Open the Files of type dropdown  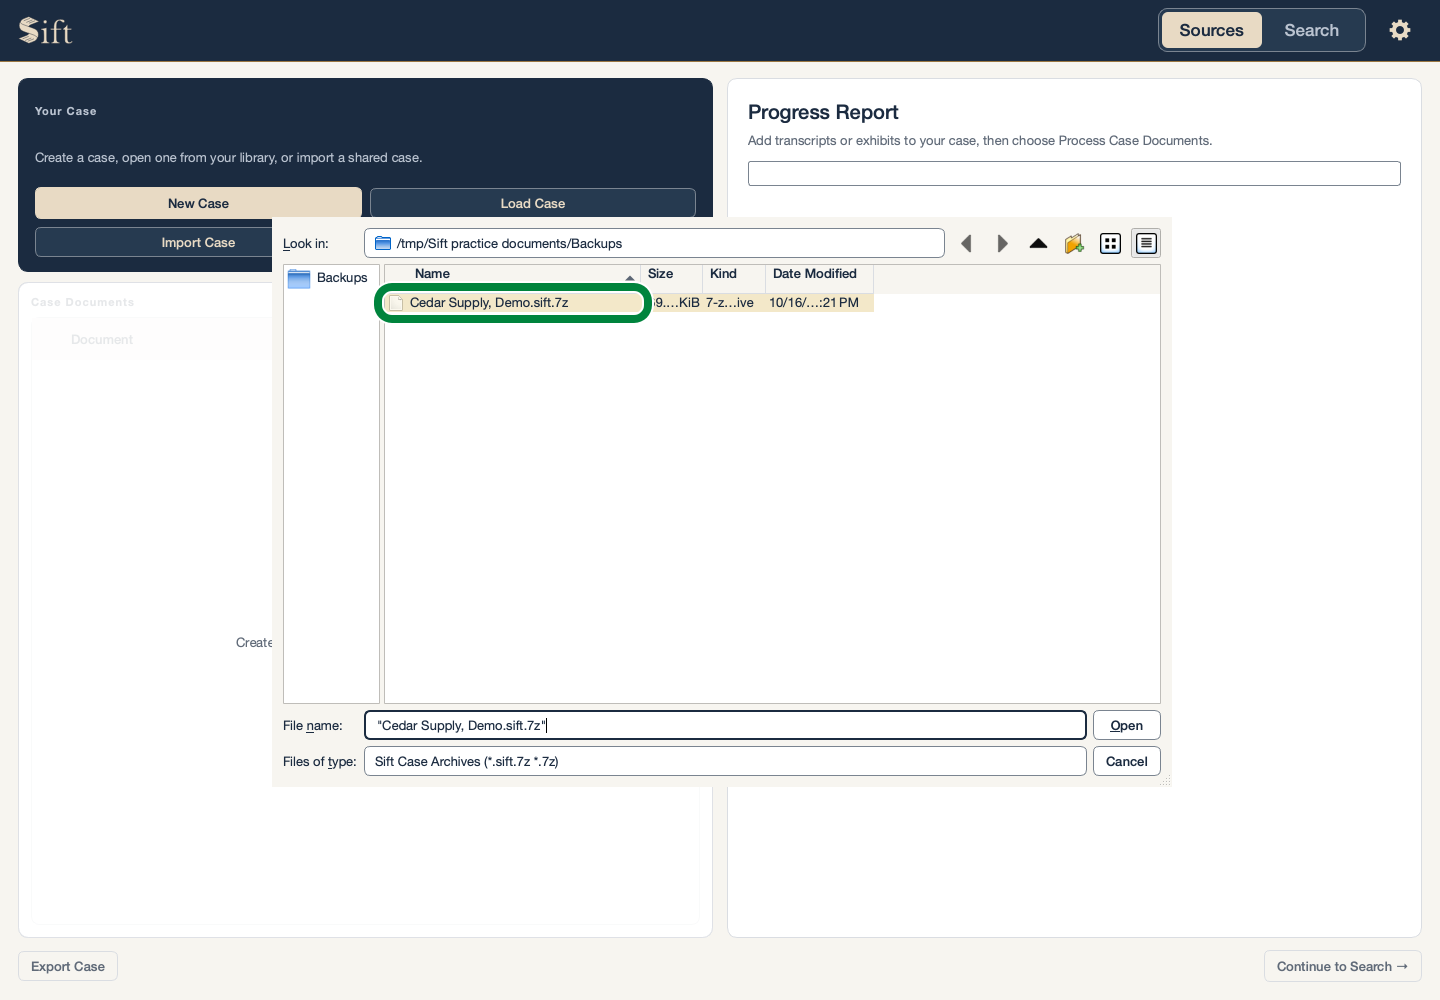coord(725,761)
